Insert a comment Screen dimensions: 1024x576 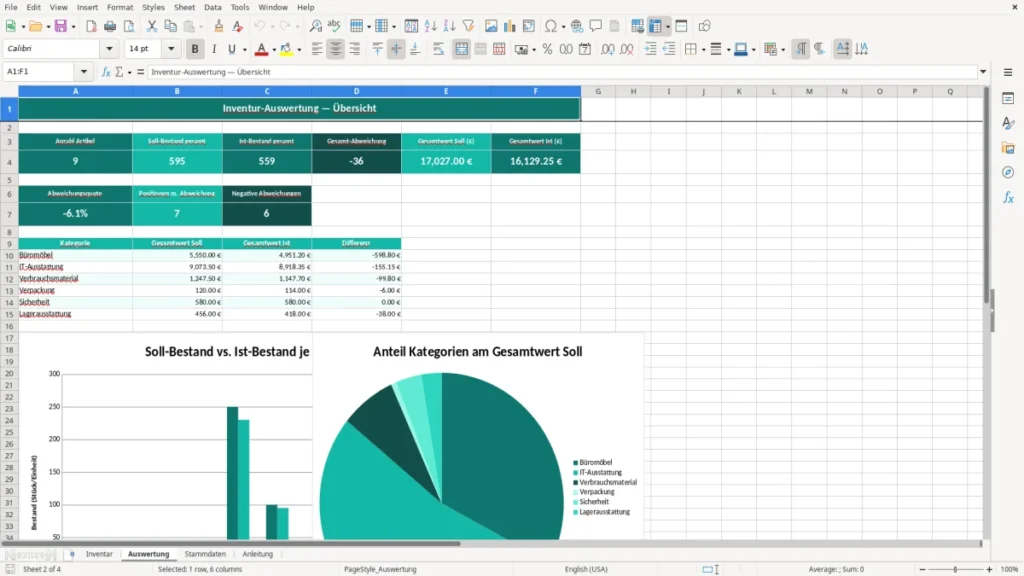point(596,26)
